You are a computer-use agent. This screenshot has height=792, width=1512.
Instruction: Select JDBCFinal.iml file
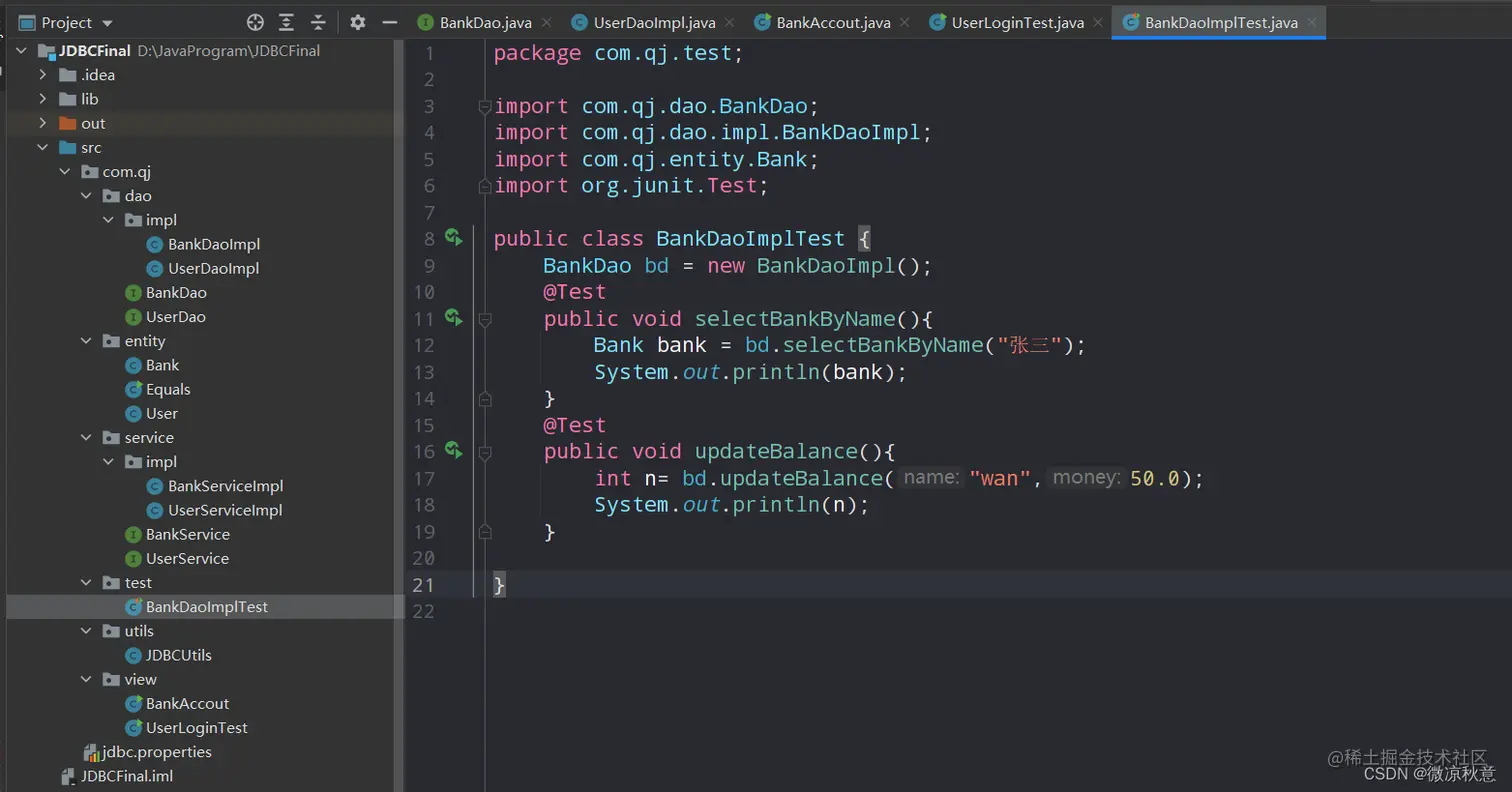(126, 776)
